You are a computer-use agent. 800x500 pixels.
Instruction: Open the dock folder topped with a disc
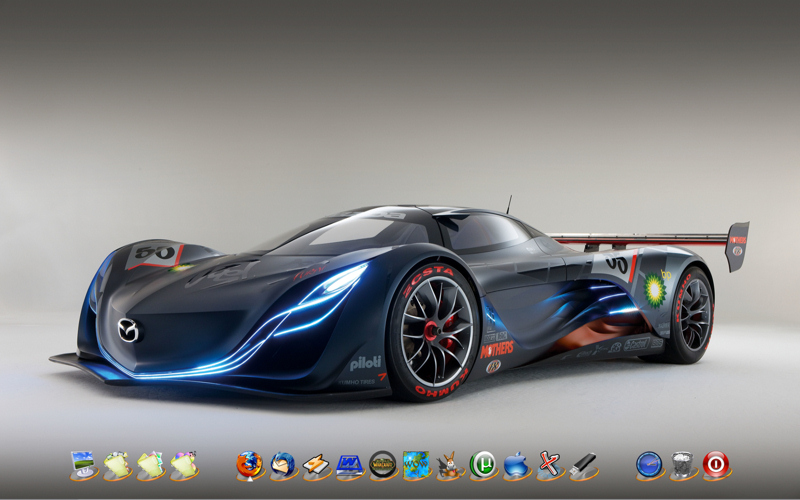pos(117,464)
